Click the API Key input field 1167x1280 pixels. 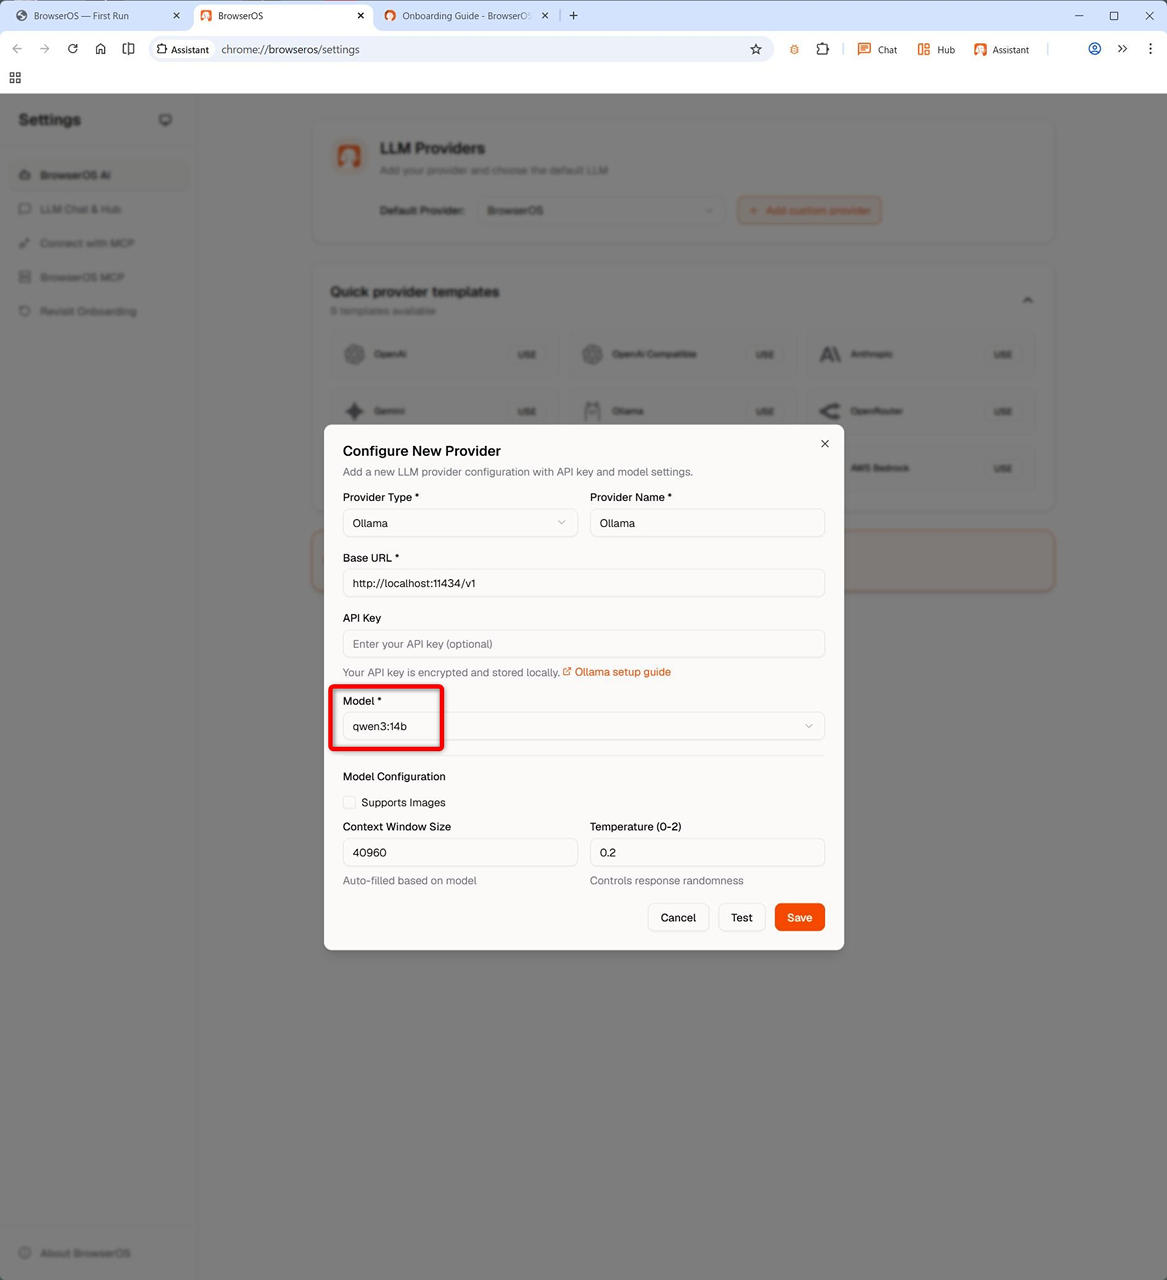pos(583,644)
